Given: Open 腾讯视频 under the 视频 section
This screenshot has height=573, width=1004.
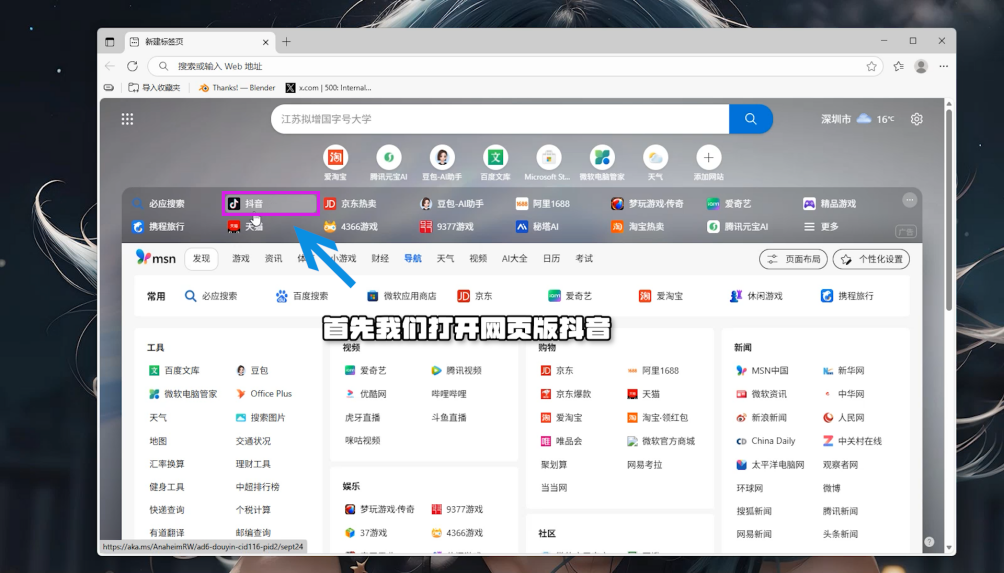Looking at the screenshot, I should coord(457,371).
